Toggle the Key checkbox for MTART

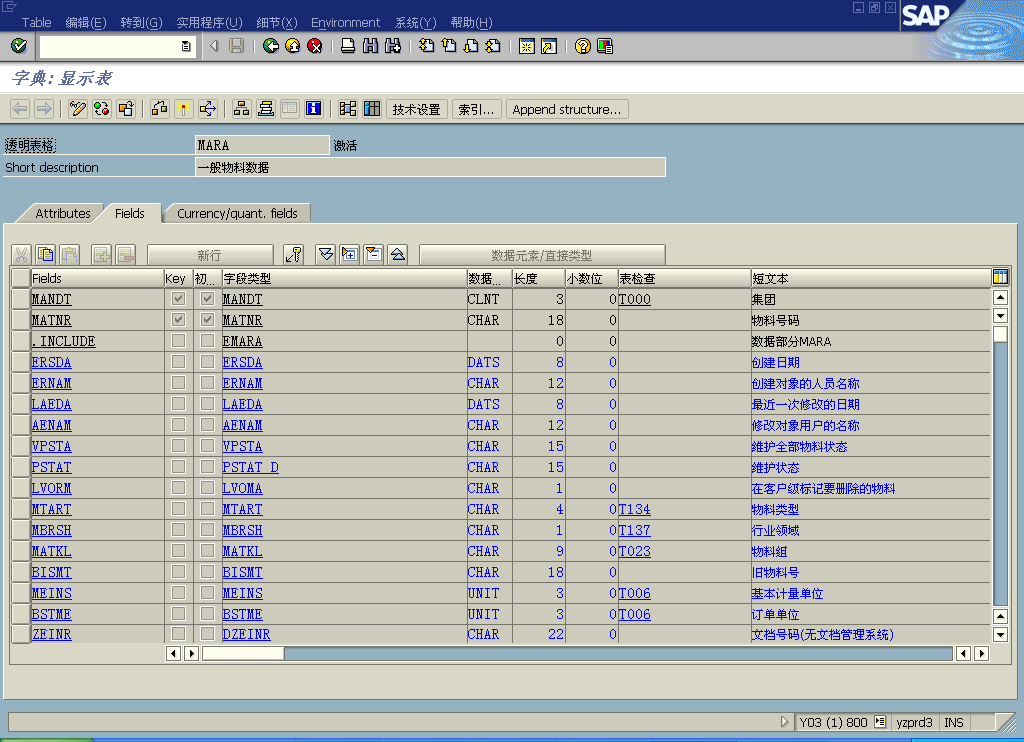pyautogui.click(x=178, y=509)
